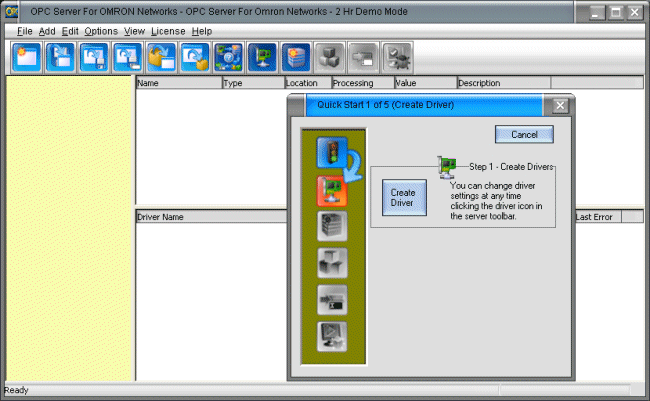Viewport: 650px width, 401px height.
Task: Click the window-to-drive toolbar icon
Action: [x=128, y=57]
